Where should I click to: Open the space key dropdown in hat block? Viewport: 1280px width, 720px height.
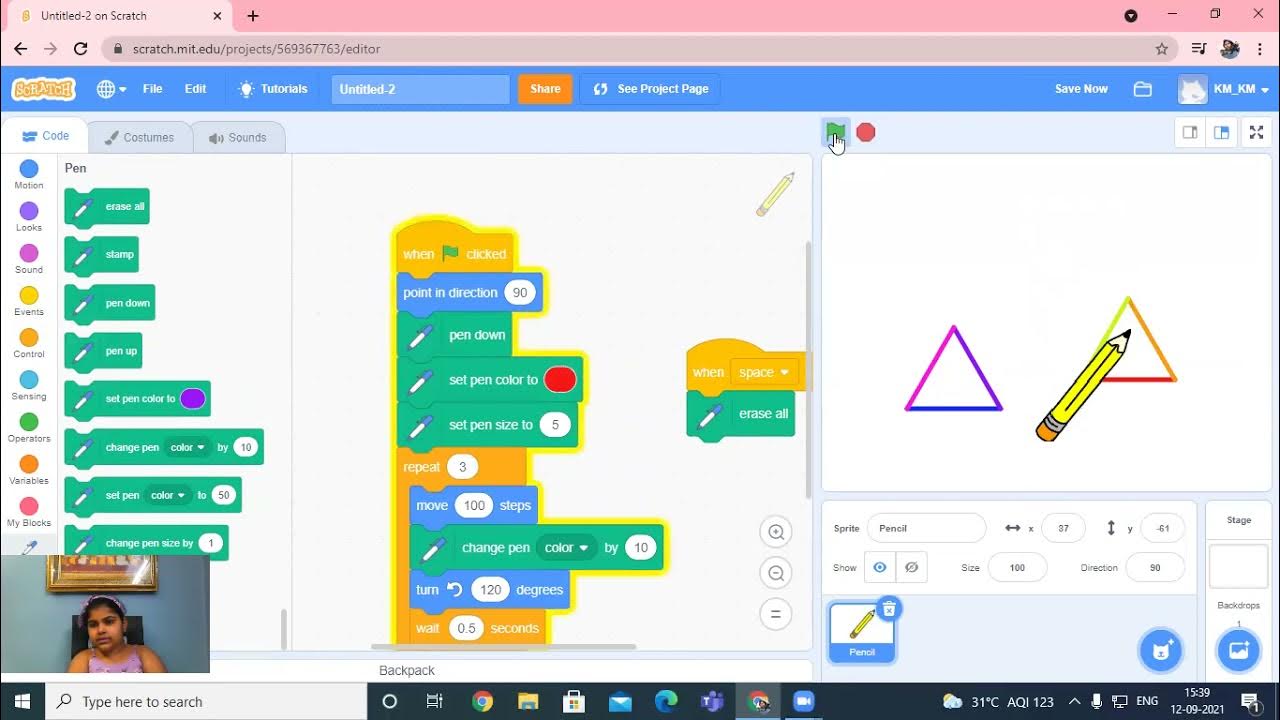click(764, 372)
